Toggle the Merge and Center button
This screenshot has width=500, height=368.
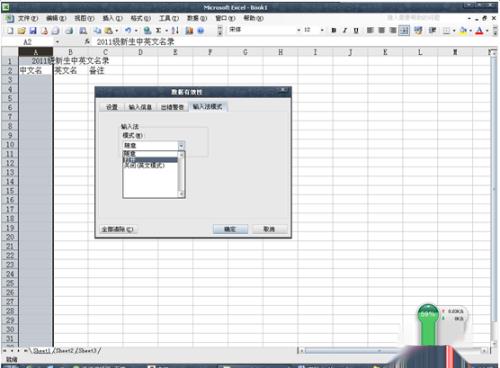(x=404, y=31)
